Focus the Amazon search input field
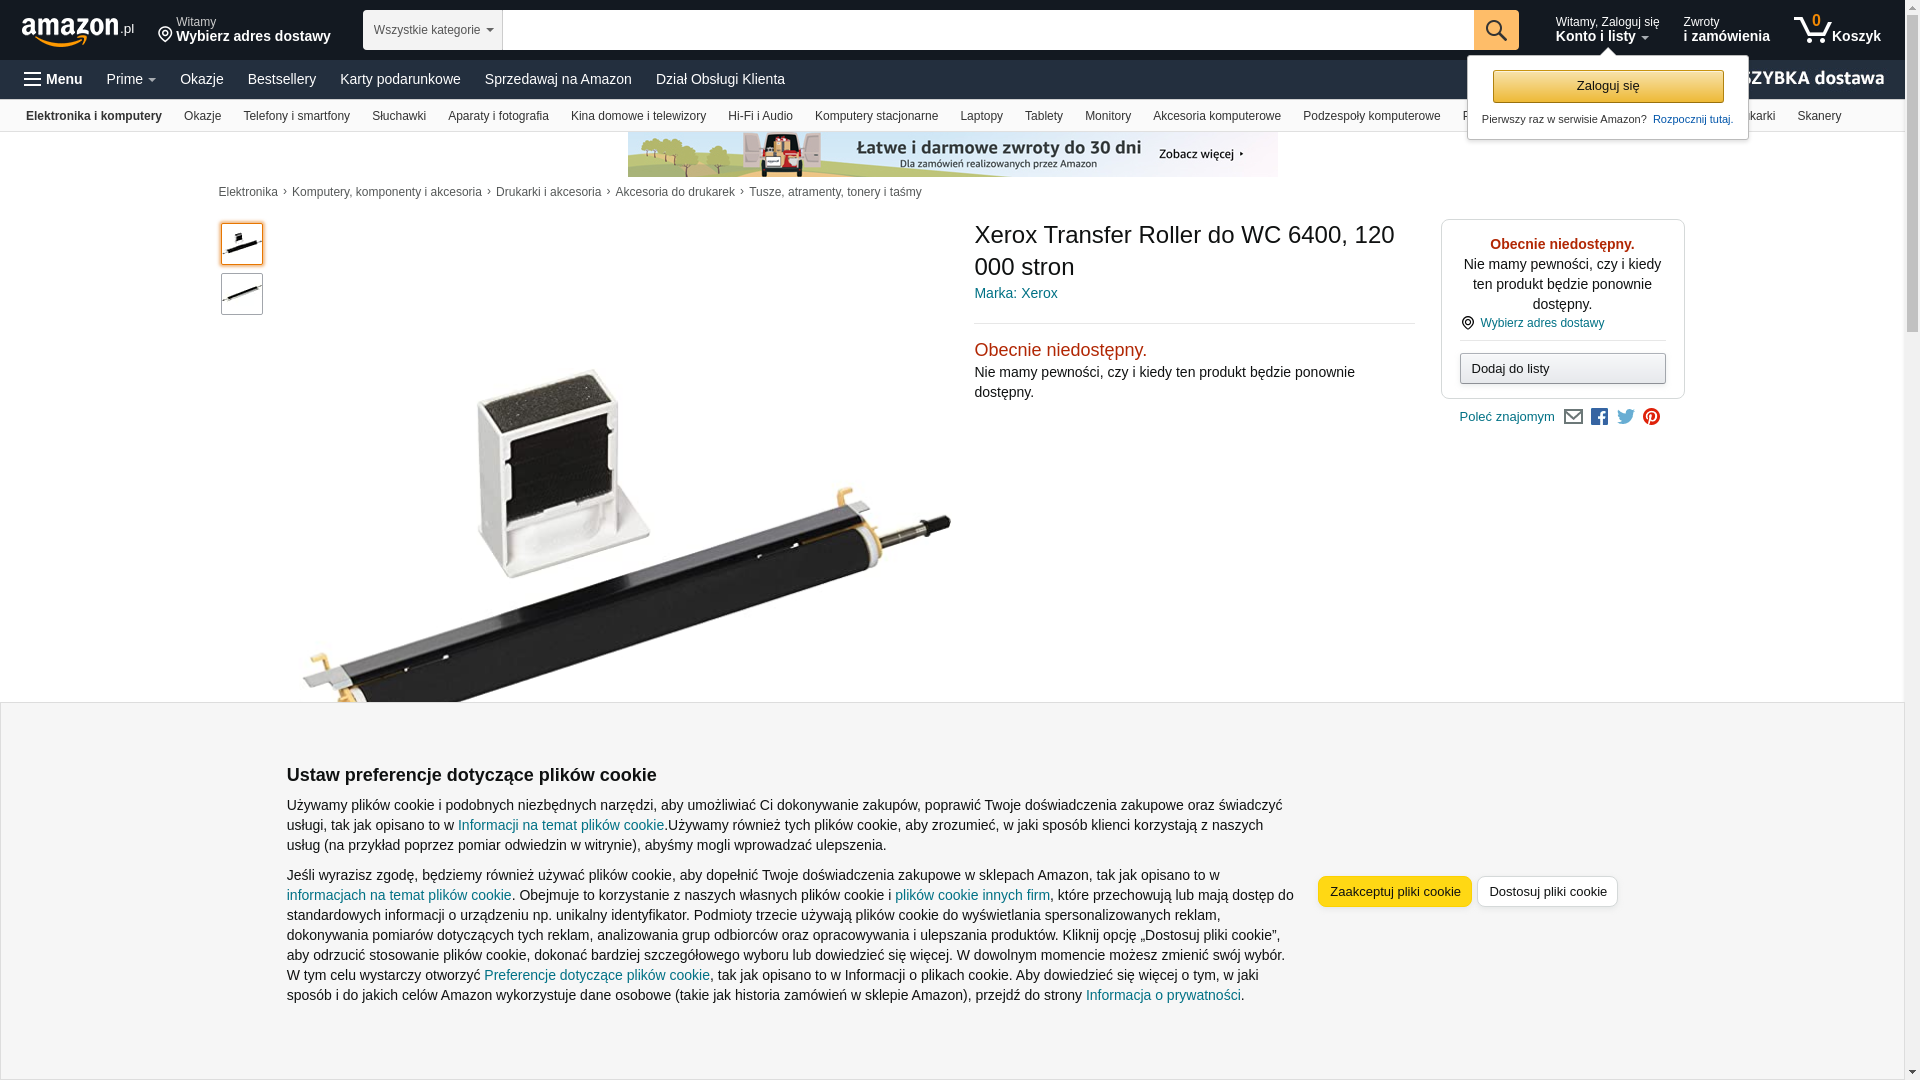Screen dimensions: 1920x1080 coord(987,30)
